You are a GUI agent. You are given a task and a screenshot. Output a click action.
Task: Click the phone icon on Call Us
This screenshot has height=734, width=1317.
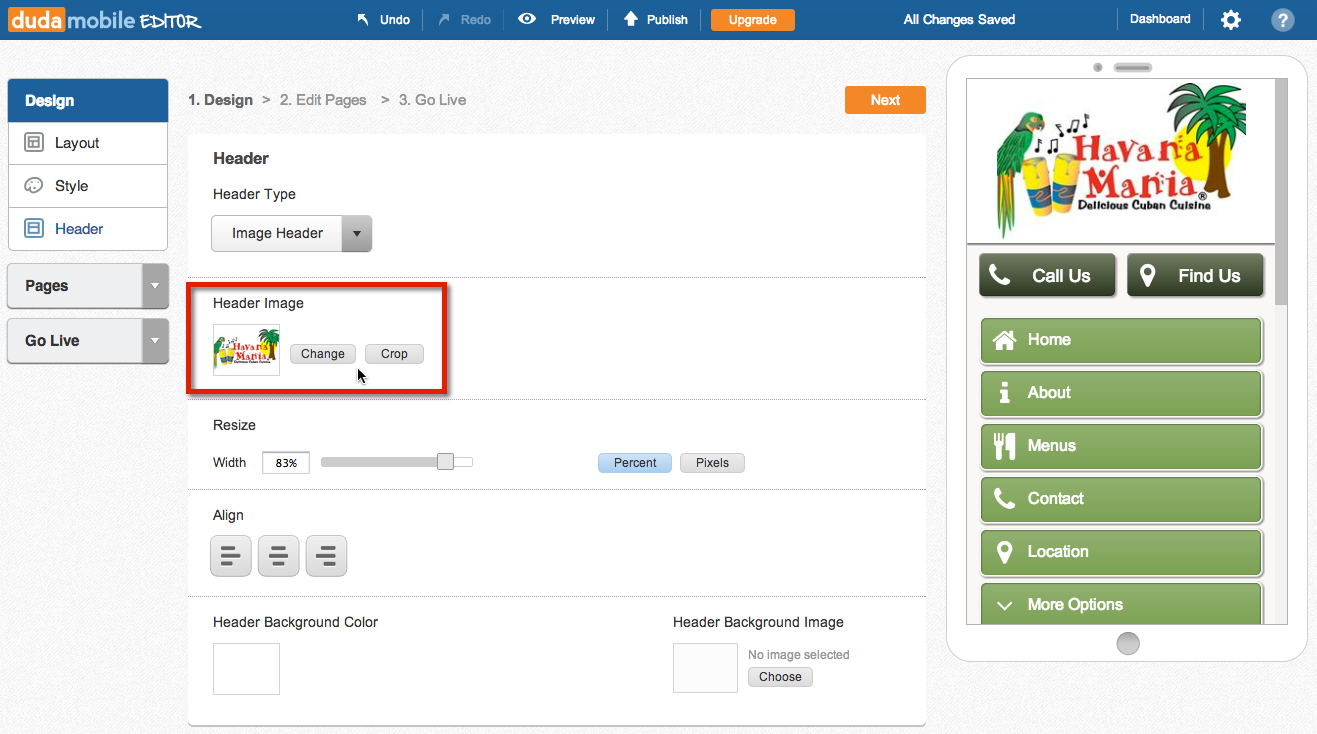(999, 275)
